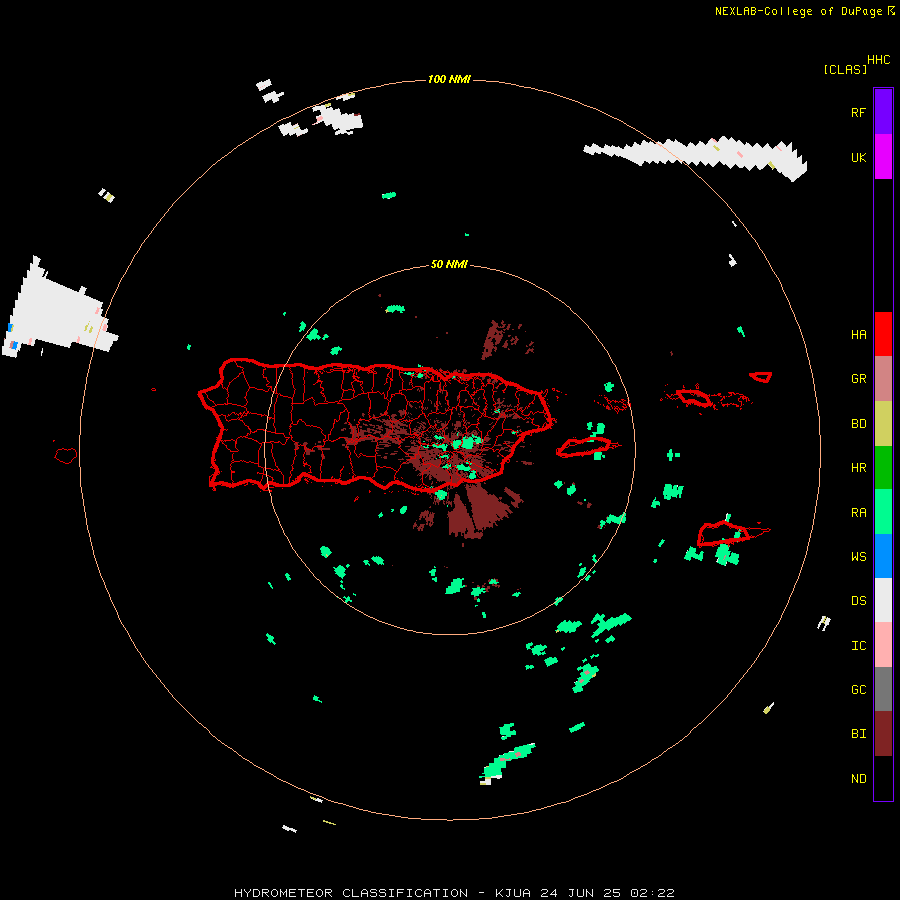Click the DS legend label
Image resolution: width=900 pixels, height=900 pixels.
[858, 601]
